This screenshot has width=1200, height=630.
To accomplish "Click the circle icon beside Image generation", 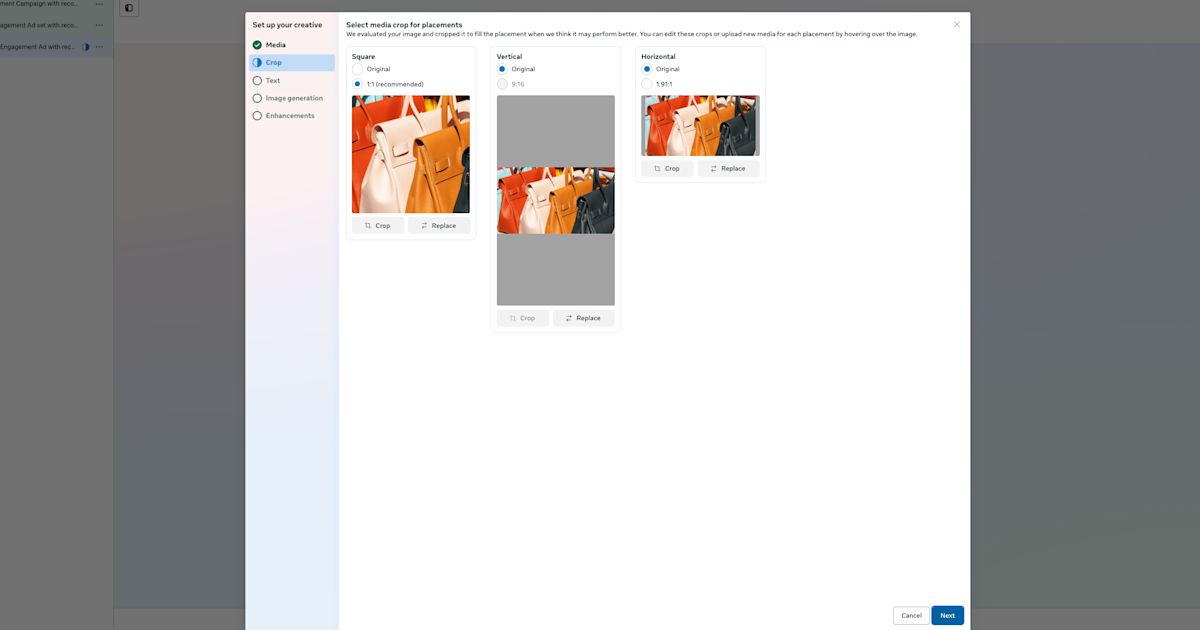I will [257, 98].
